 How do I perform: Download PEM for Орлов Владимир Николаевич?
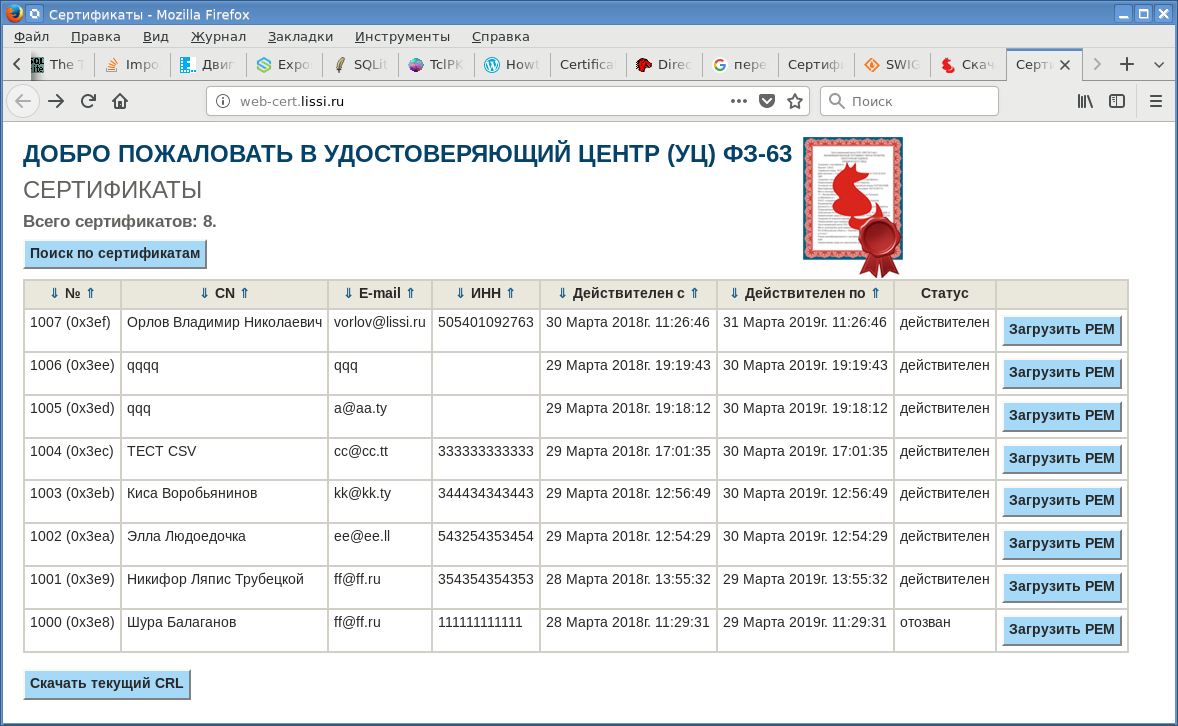tap(1061, 330)
